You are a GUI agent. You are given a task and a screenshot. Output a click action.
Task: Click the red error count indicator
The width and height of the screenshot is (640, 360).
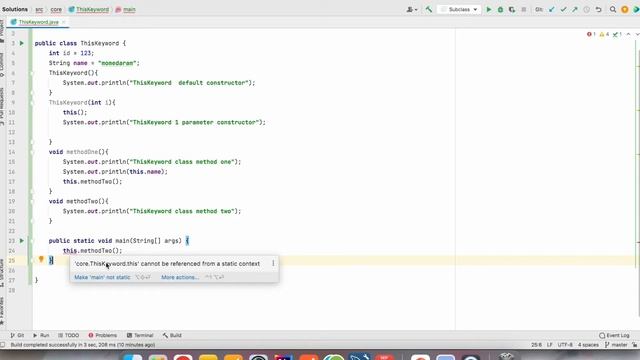[x=591, y=34]
